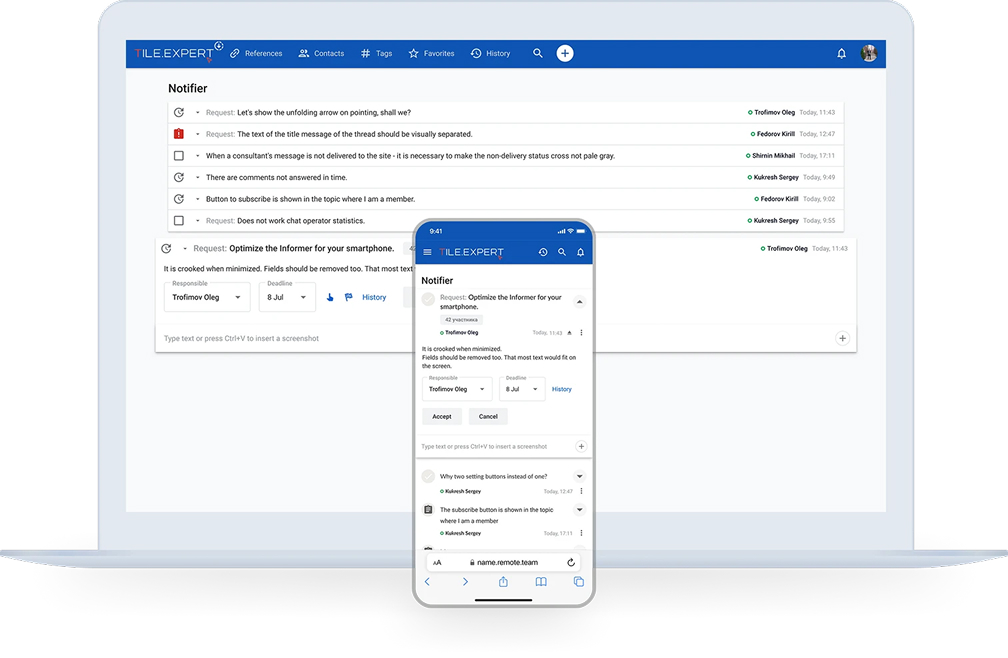
Task: Open References in the top navigation
Action: pyautogui.click(x=256, y=53)
